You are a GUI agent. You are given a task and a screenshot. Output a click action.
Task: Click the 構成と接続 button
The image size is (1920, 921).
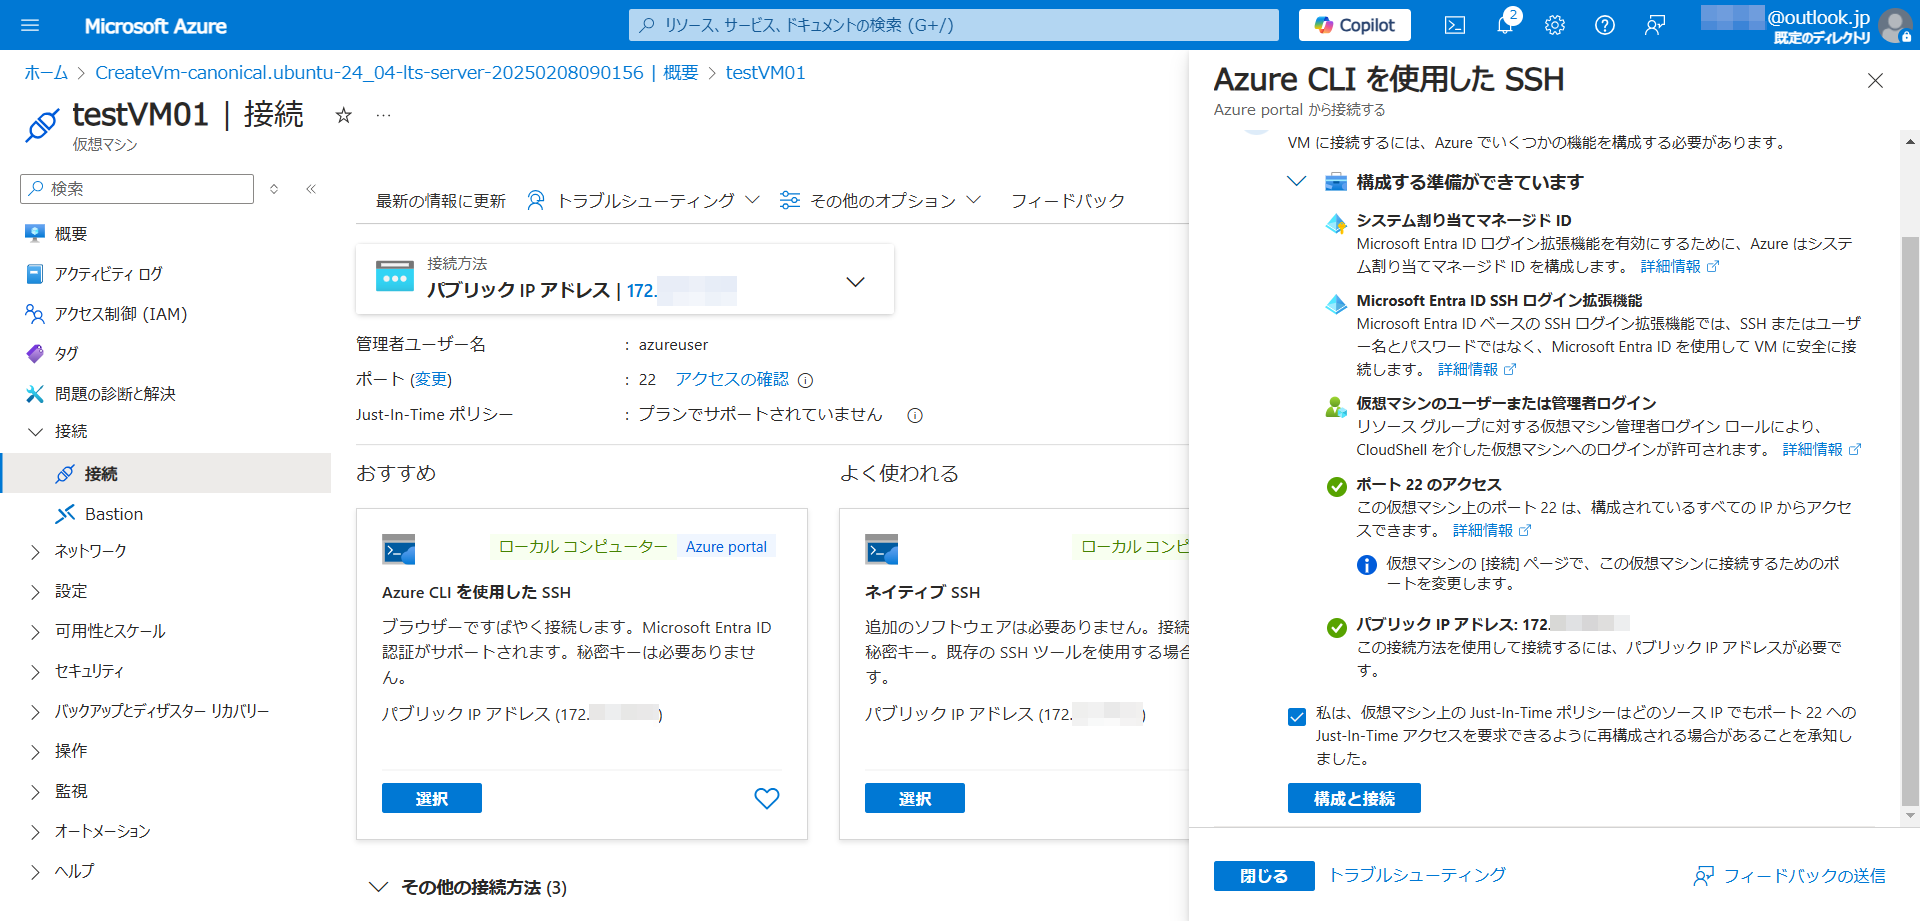coord(1353,798)
